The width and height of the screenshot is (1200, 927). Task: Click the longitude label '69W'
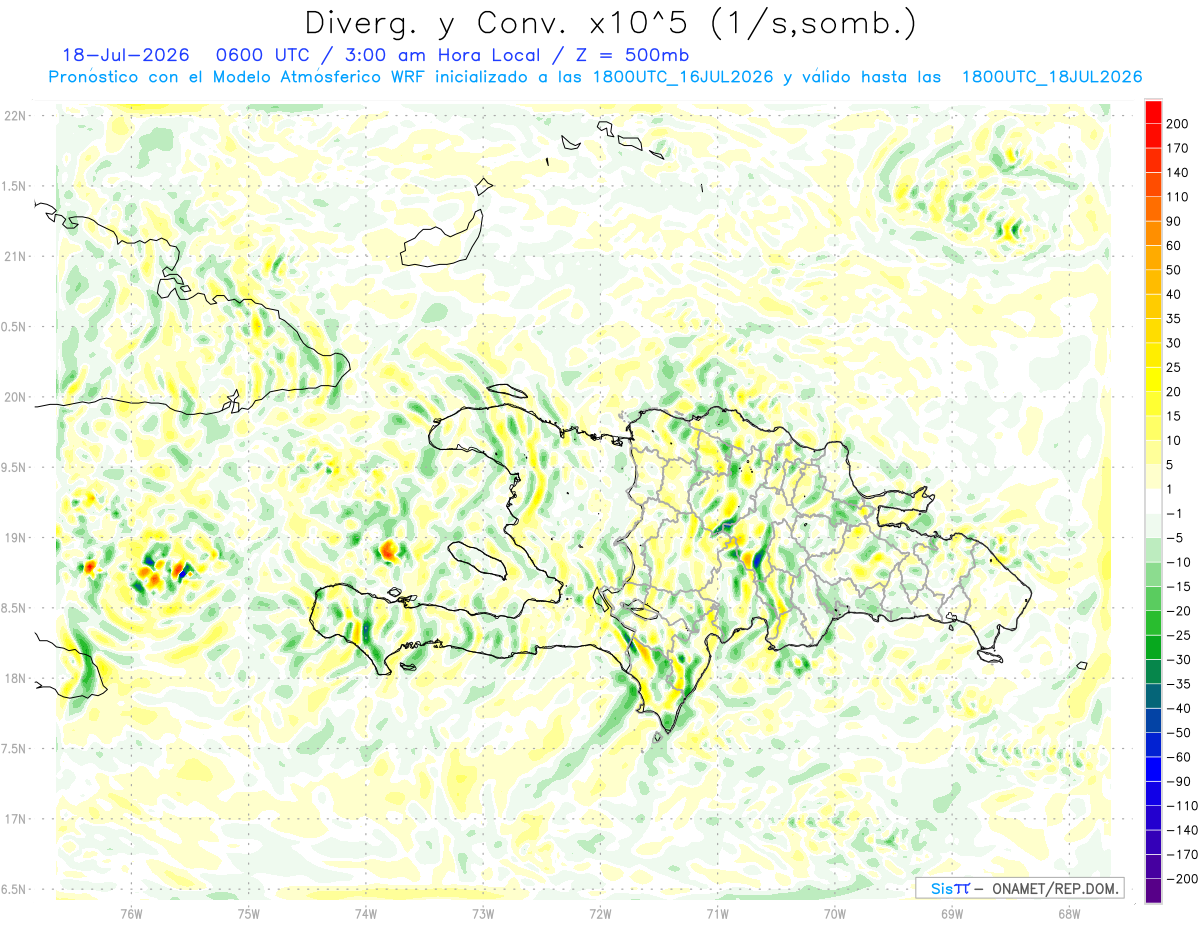951,914
